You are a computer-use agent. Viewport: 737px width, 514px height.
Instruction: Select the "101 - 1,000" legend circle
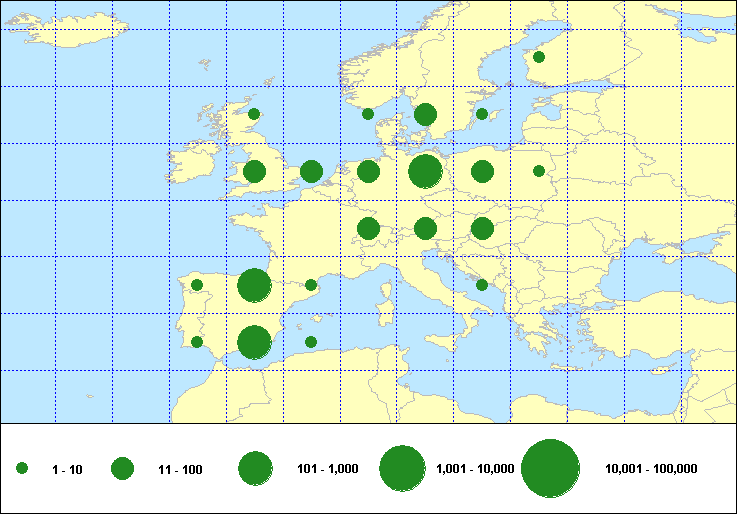(x=255, y=468)
